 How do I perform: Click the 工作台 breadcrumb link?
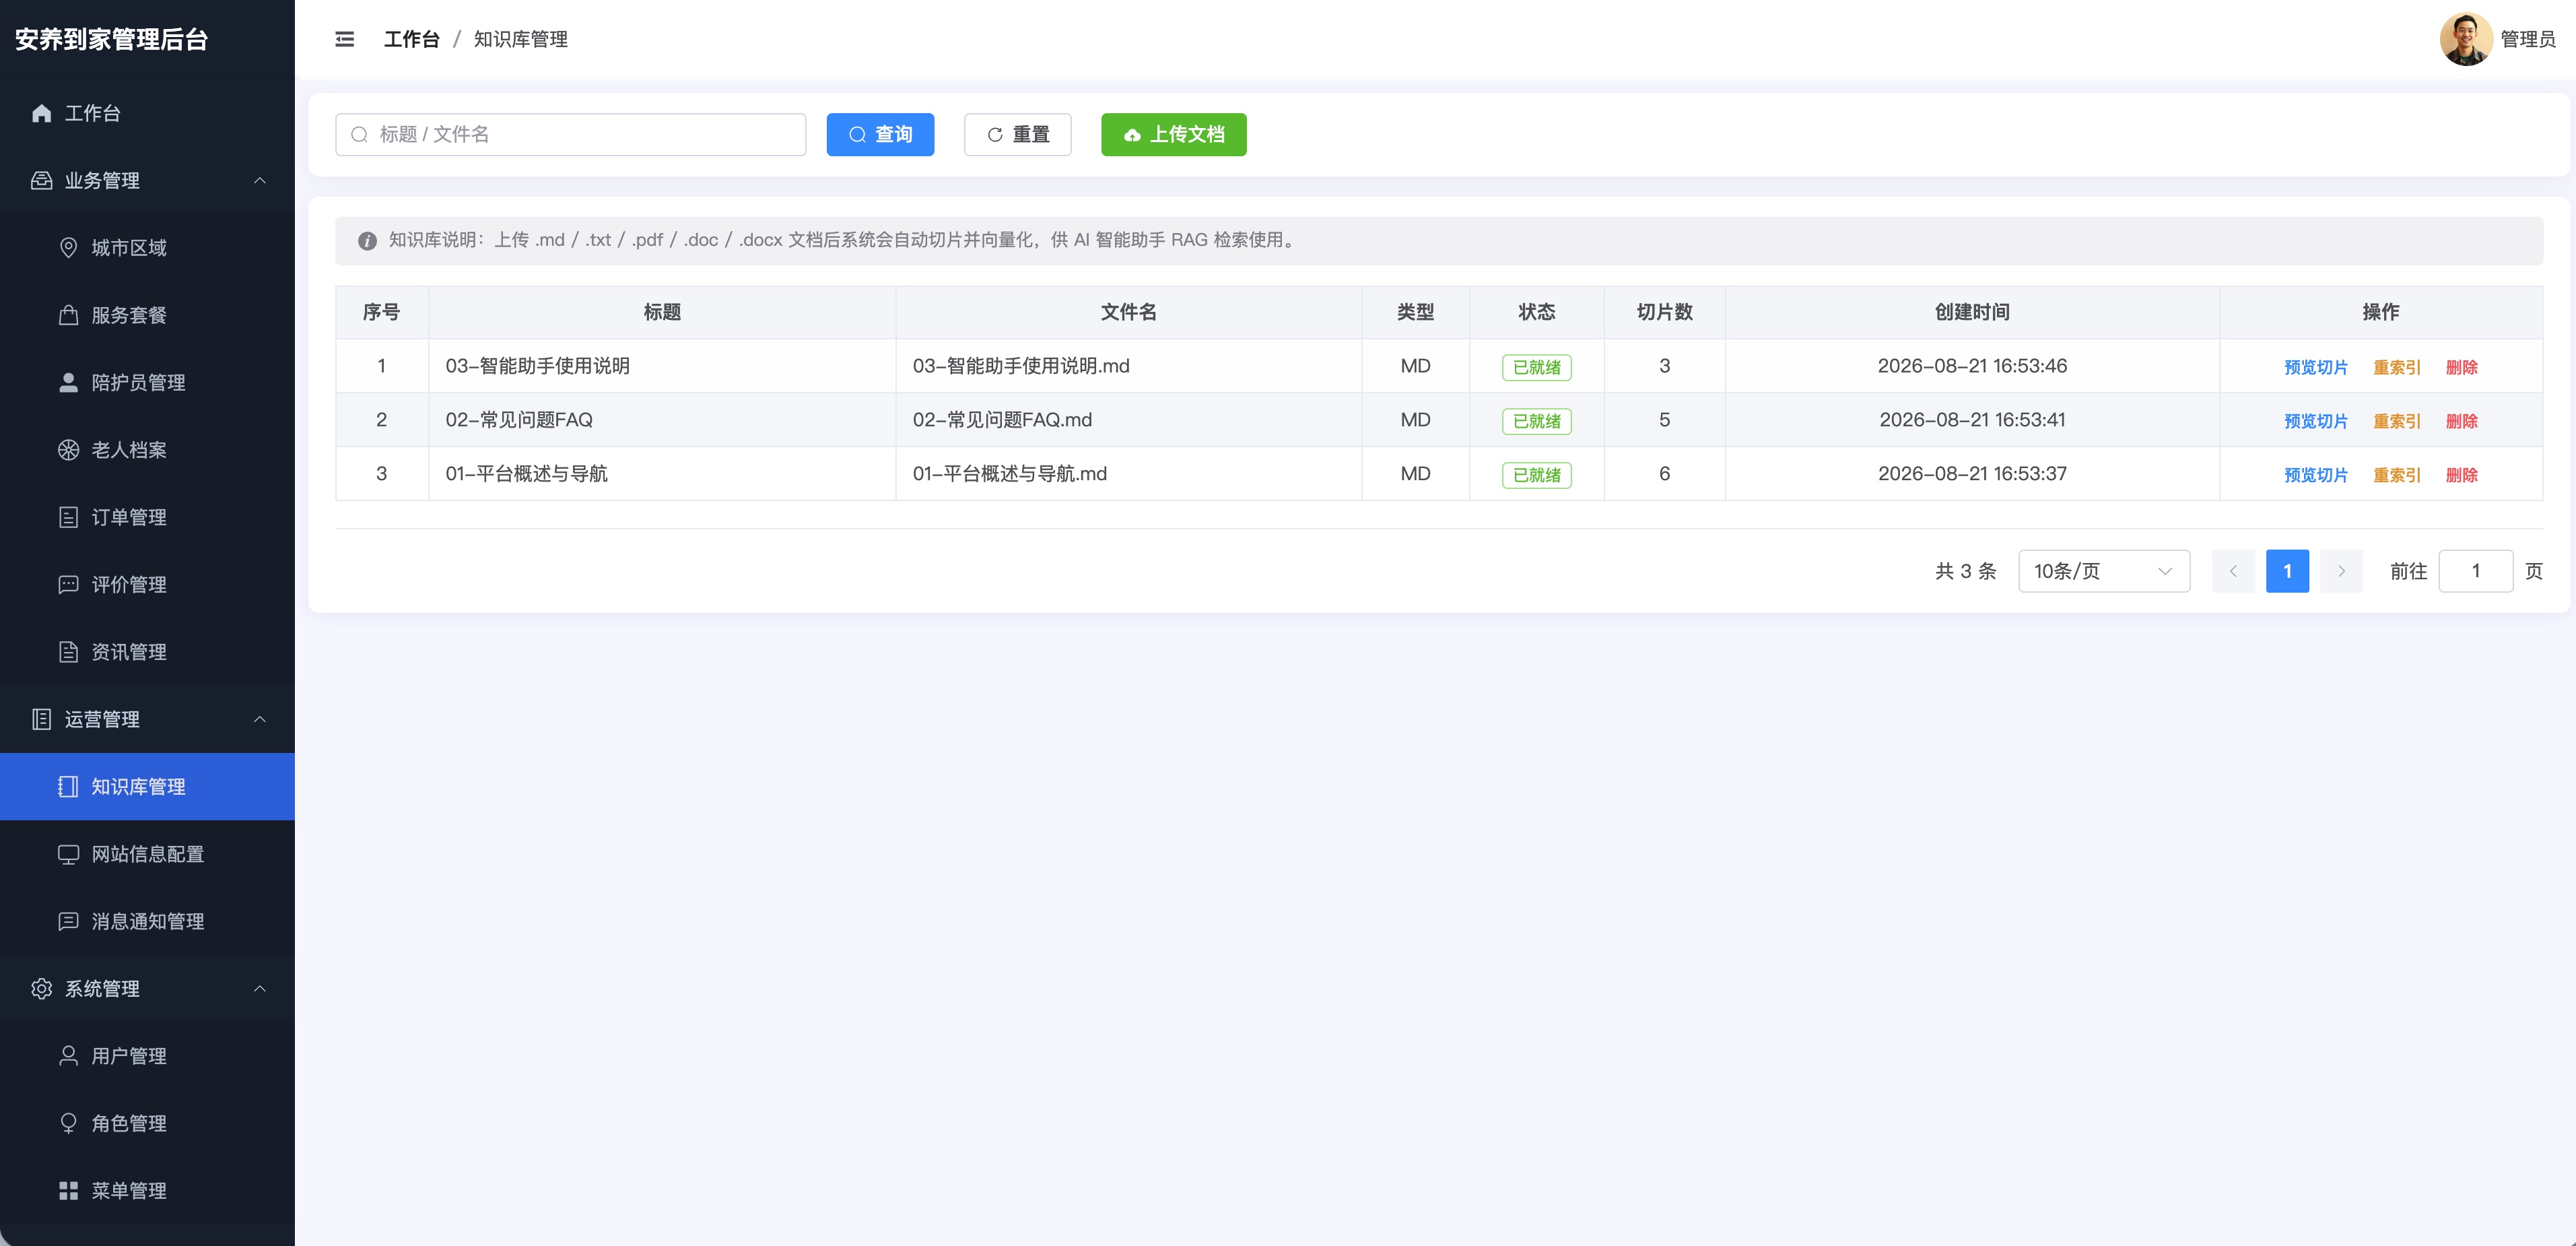411,39
